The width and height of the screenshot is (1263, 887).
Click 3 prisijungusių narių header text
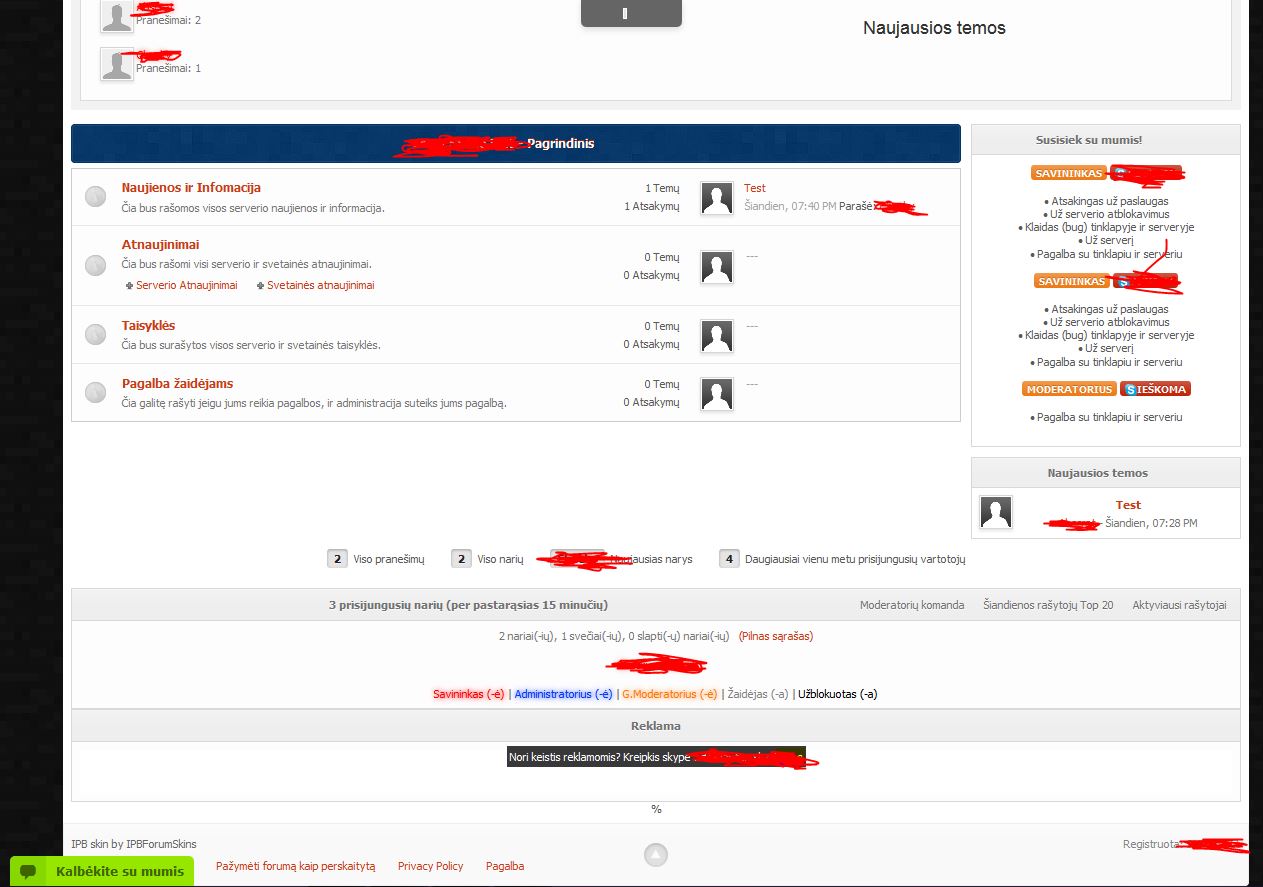tap(468, 605)
